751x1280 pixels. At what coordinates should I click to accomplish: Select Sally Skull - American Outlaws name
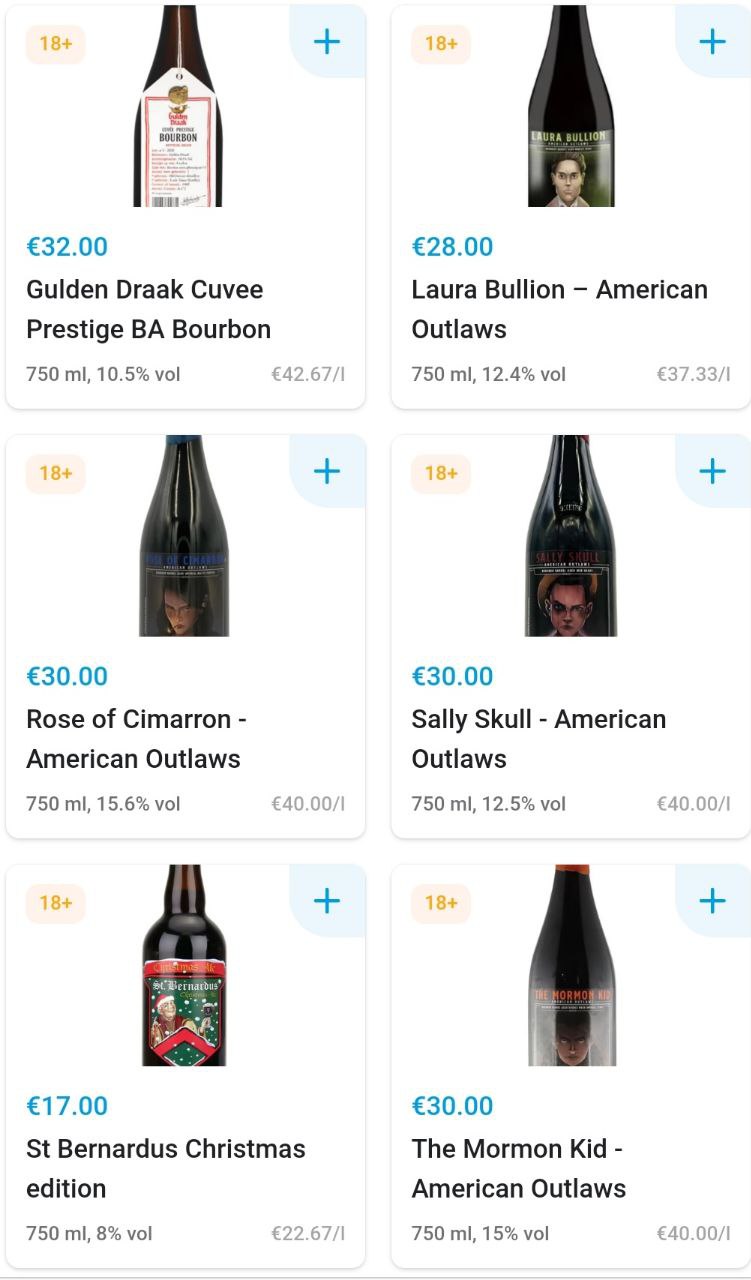point(538,739)
